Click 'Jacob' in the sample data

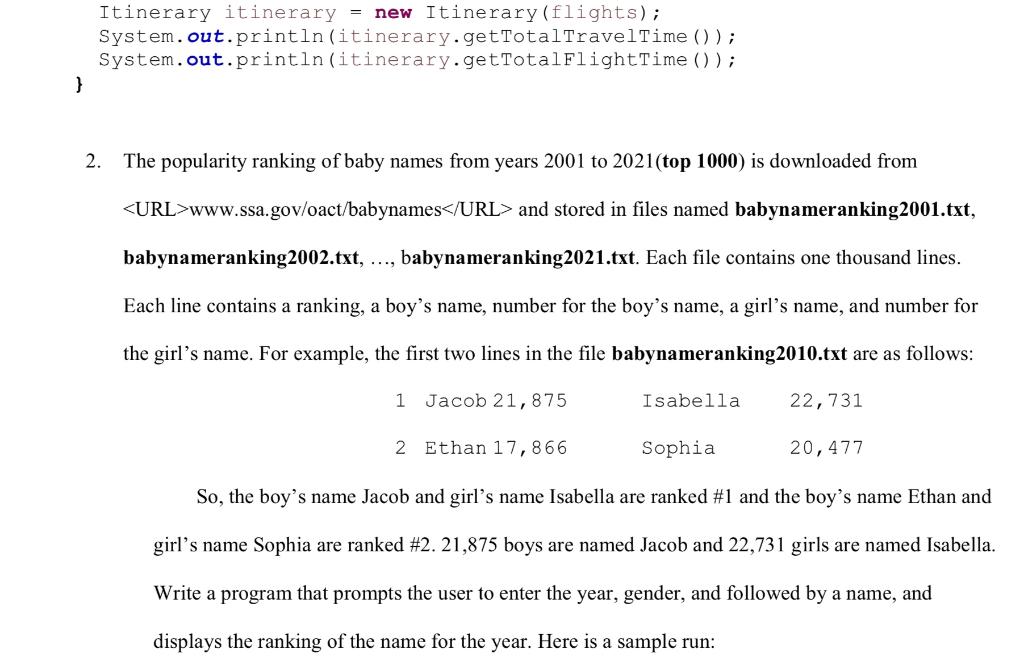point(456,401)
